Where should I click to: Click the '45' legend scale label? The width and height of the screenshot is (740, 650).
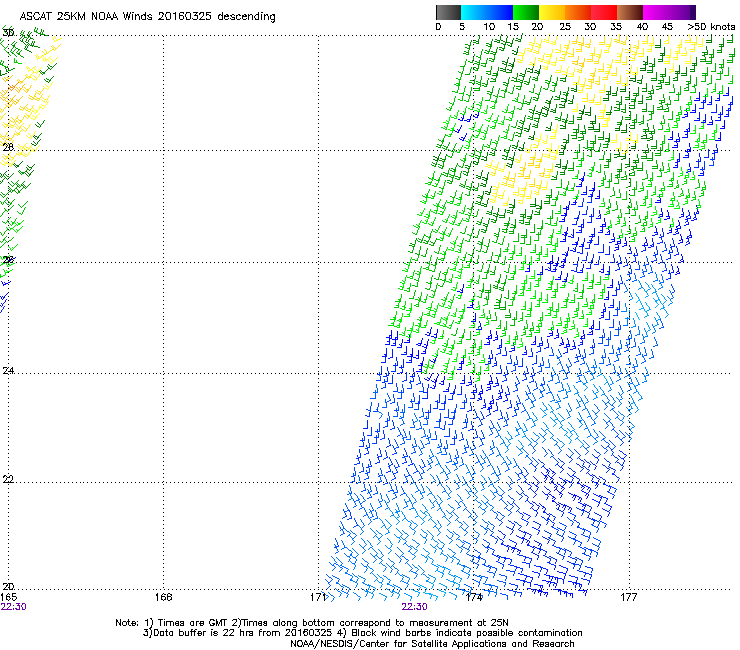pos(667,27)
